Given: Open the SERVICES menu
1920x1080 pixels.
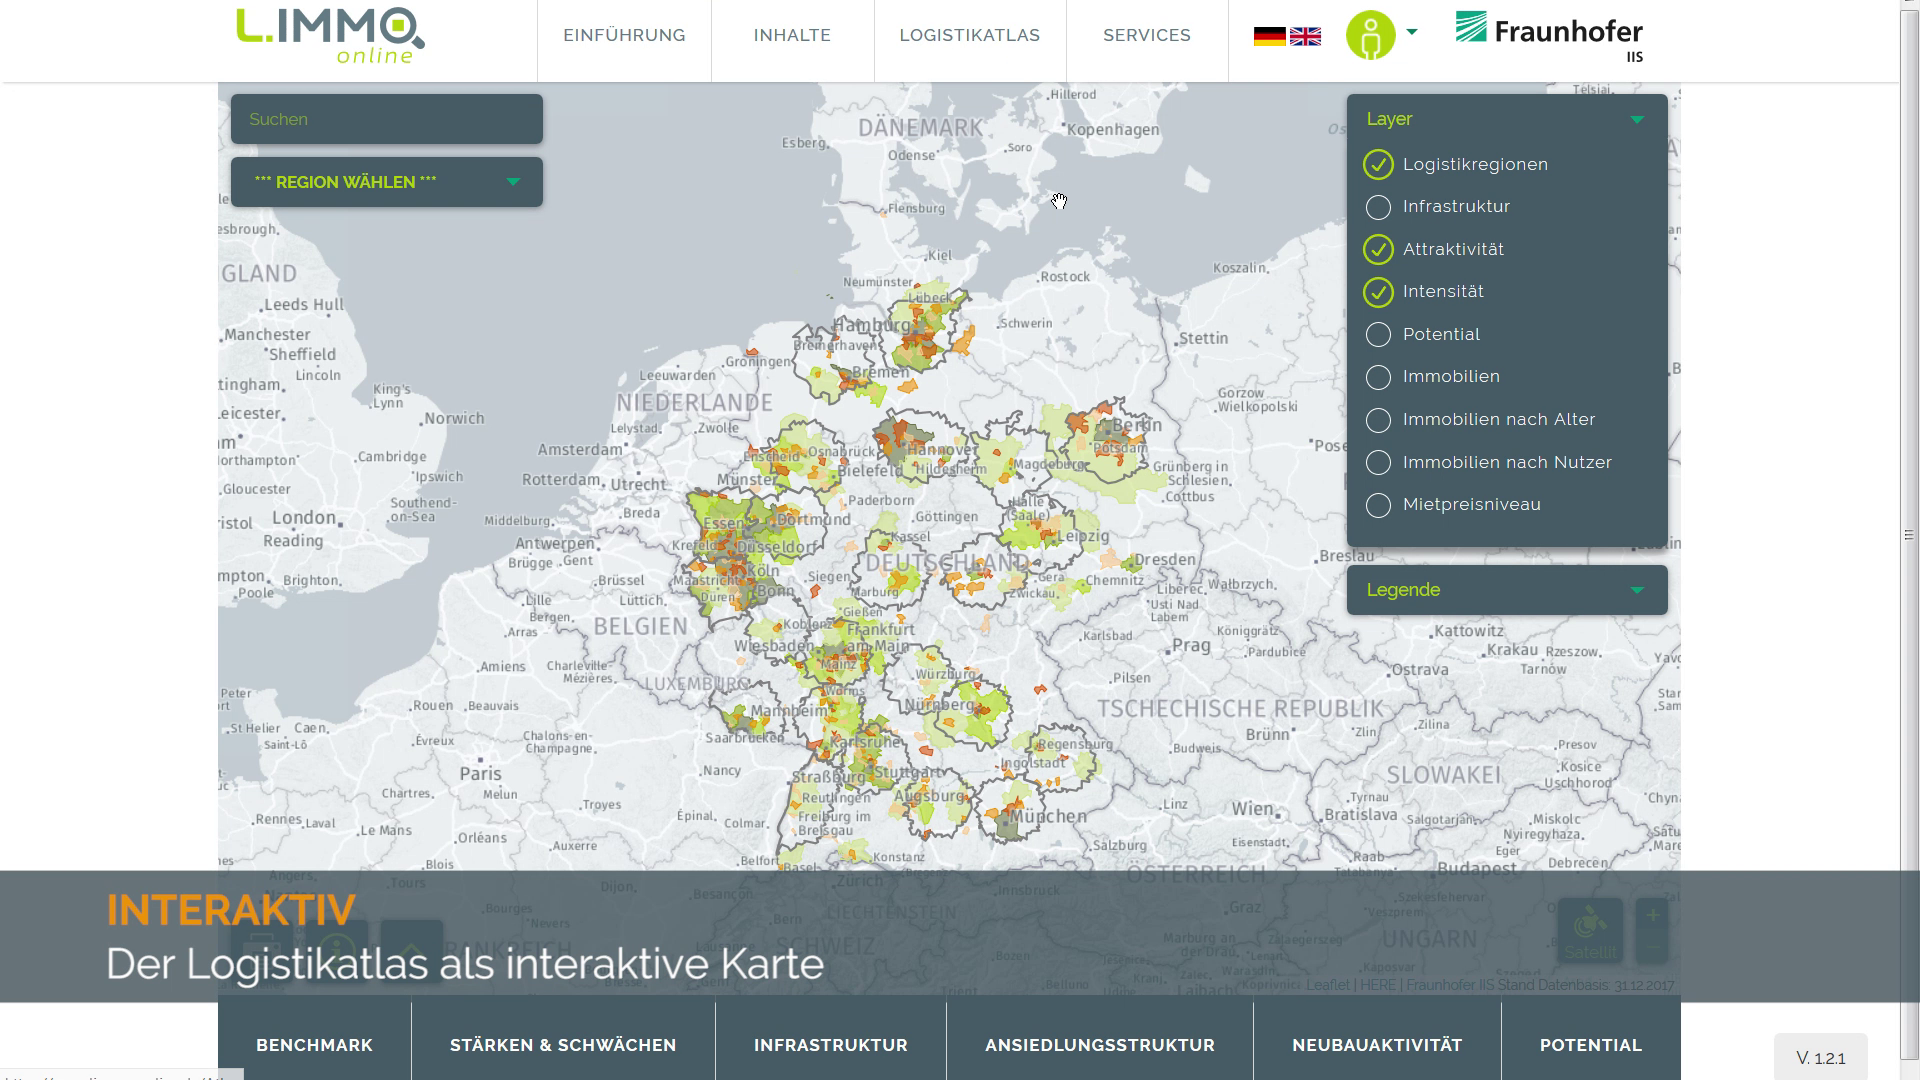Looking at the screenshot, I should tap(1147, 36).
